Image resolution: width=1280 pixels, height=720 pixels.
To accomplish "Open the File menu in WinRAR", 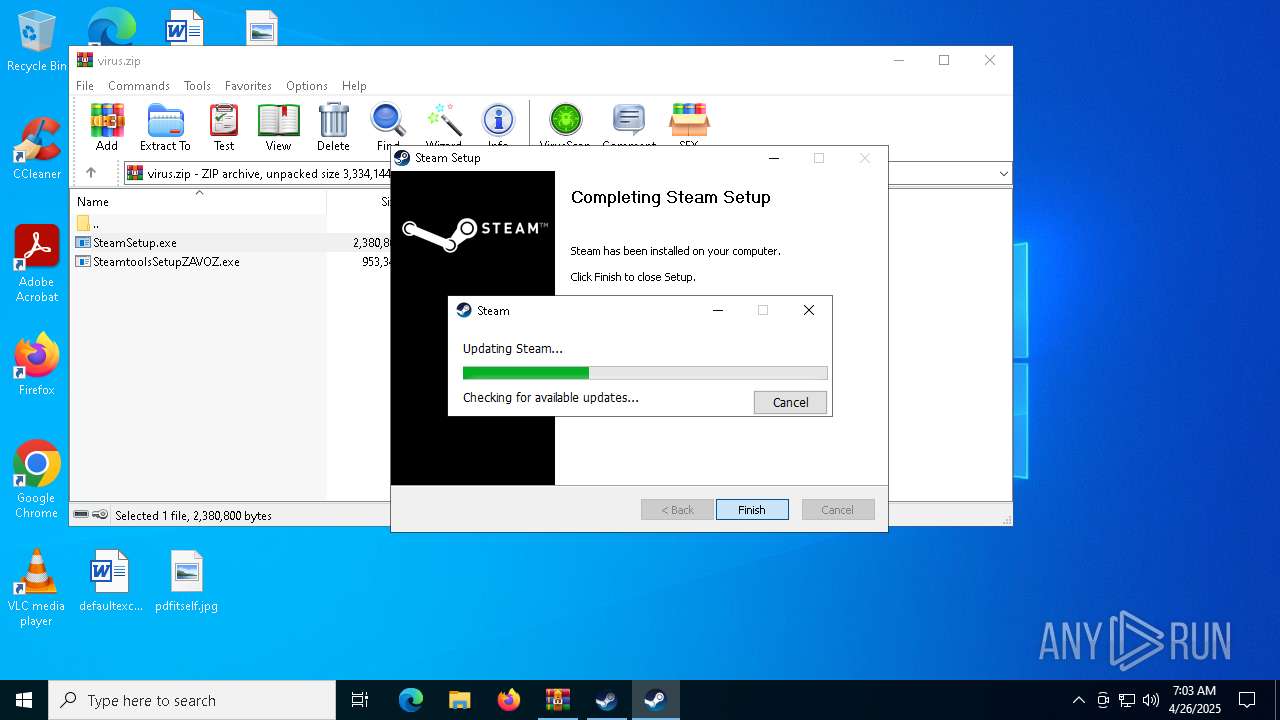I will pos(85,86).
